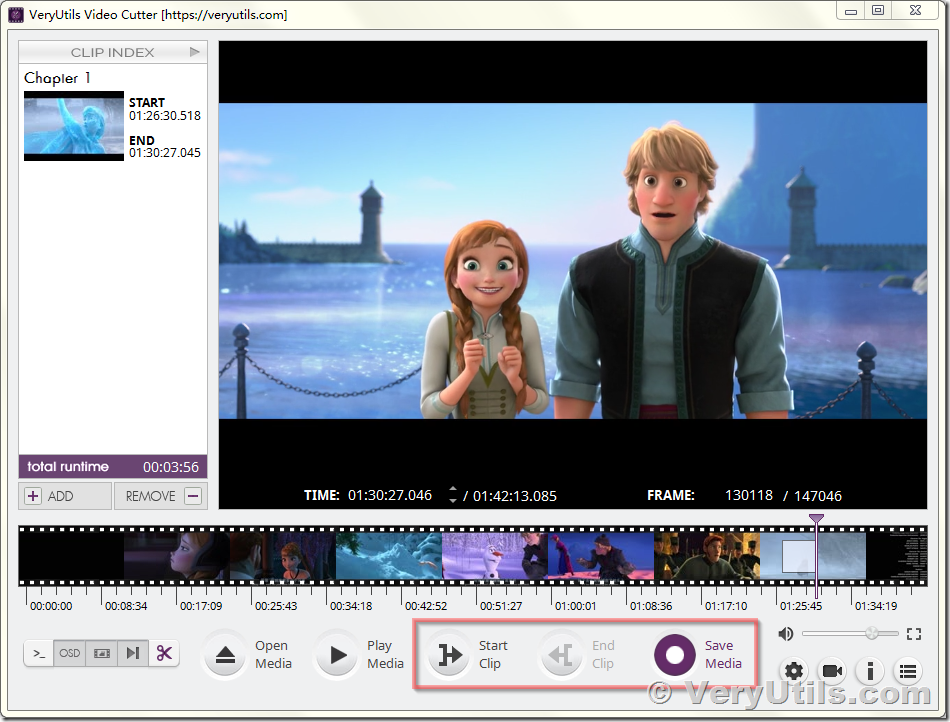Select the Chapter 1 clip thumbnail
Screen dimensions: 950x722
click(74, 126)
